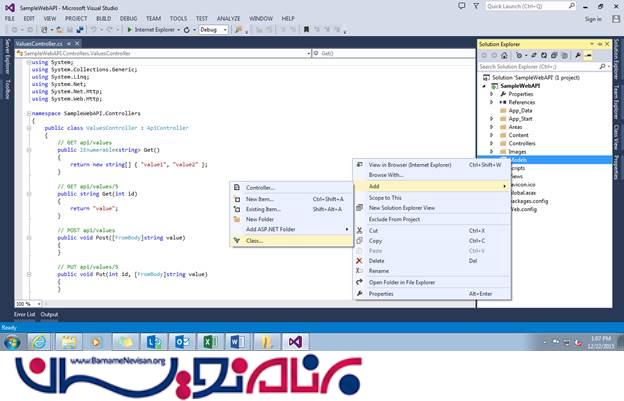Open the ANALYZE menu in menu bar
Screen dimensions: 624x401
tap(229, 18)
